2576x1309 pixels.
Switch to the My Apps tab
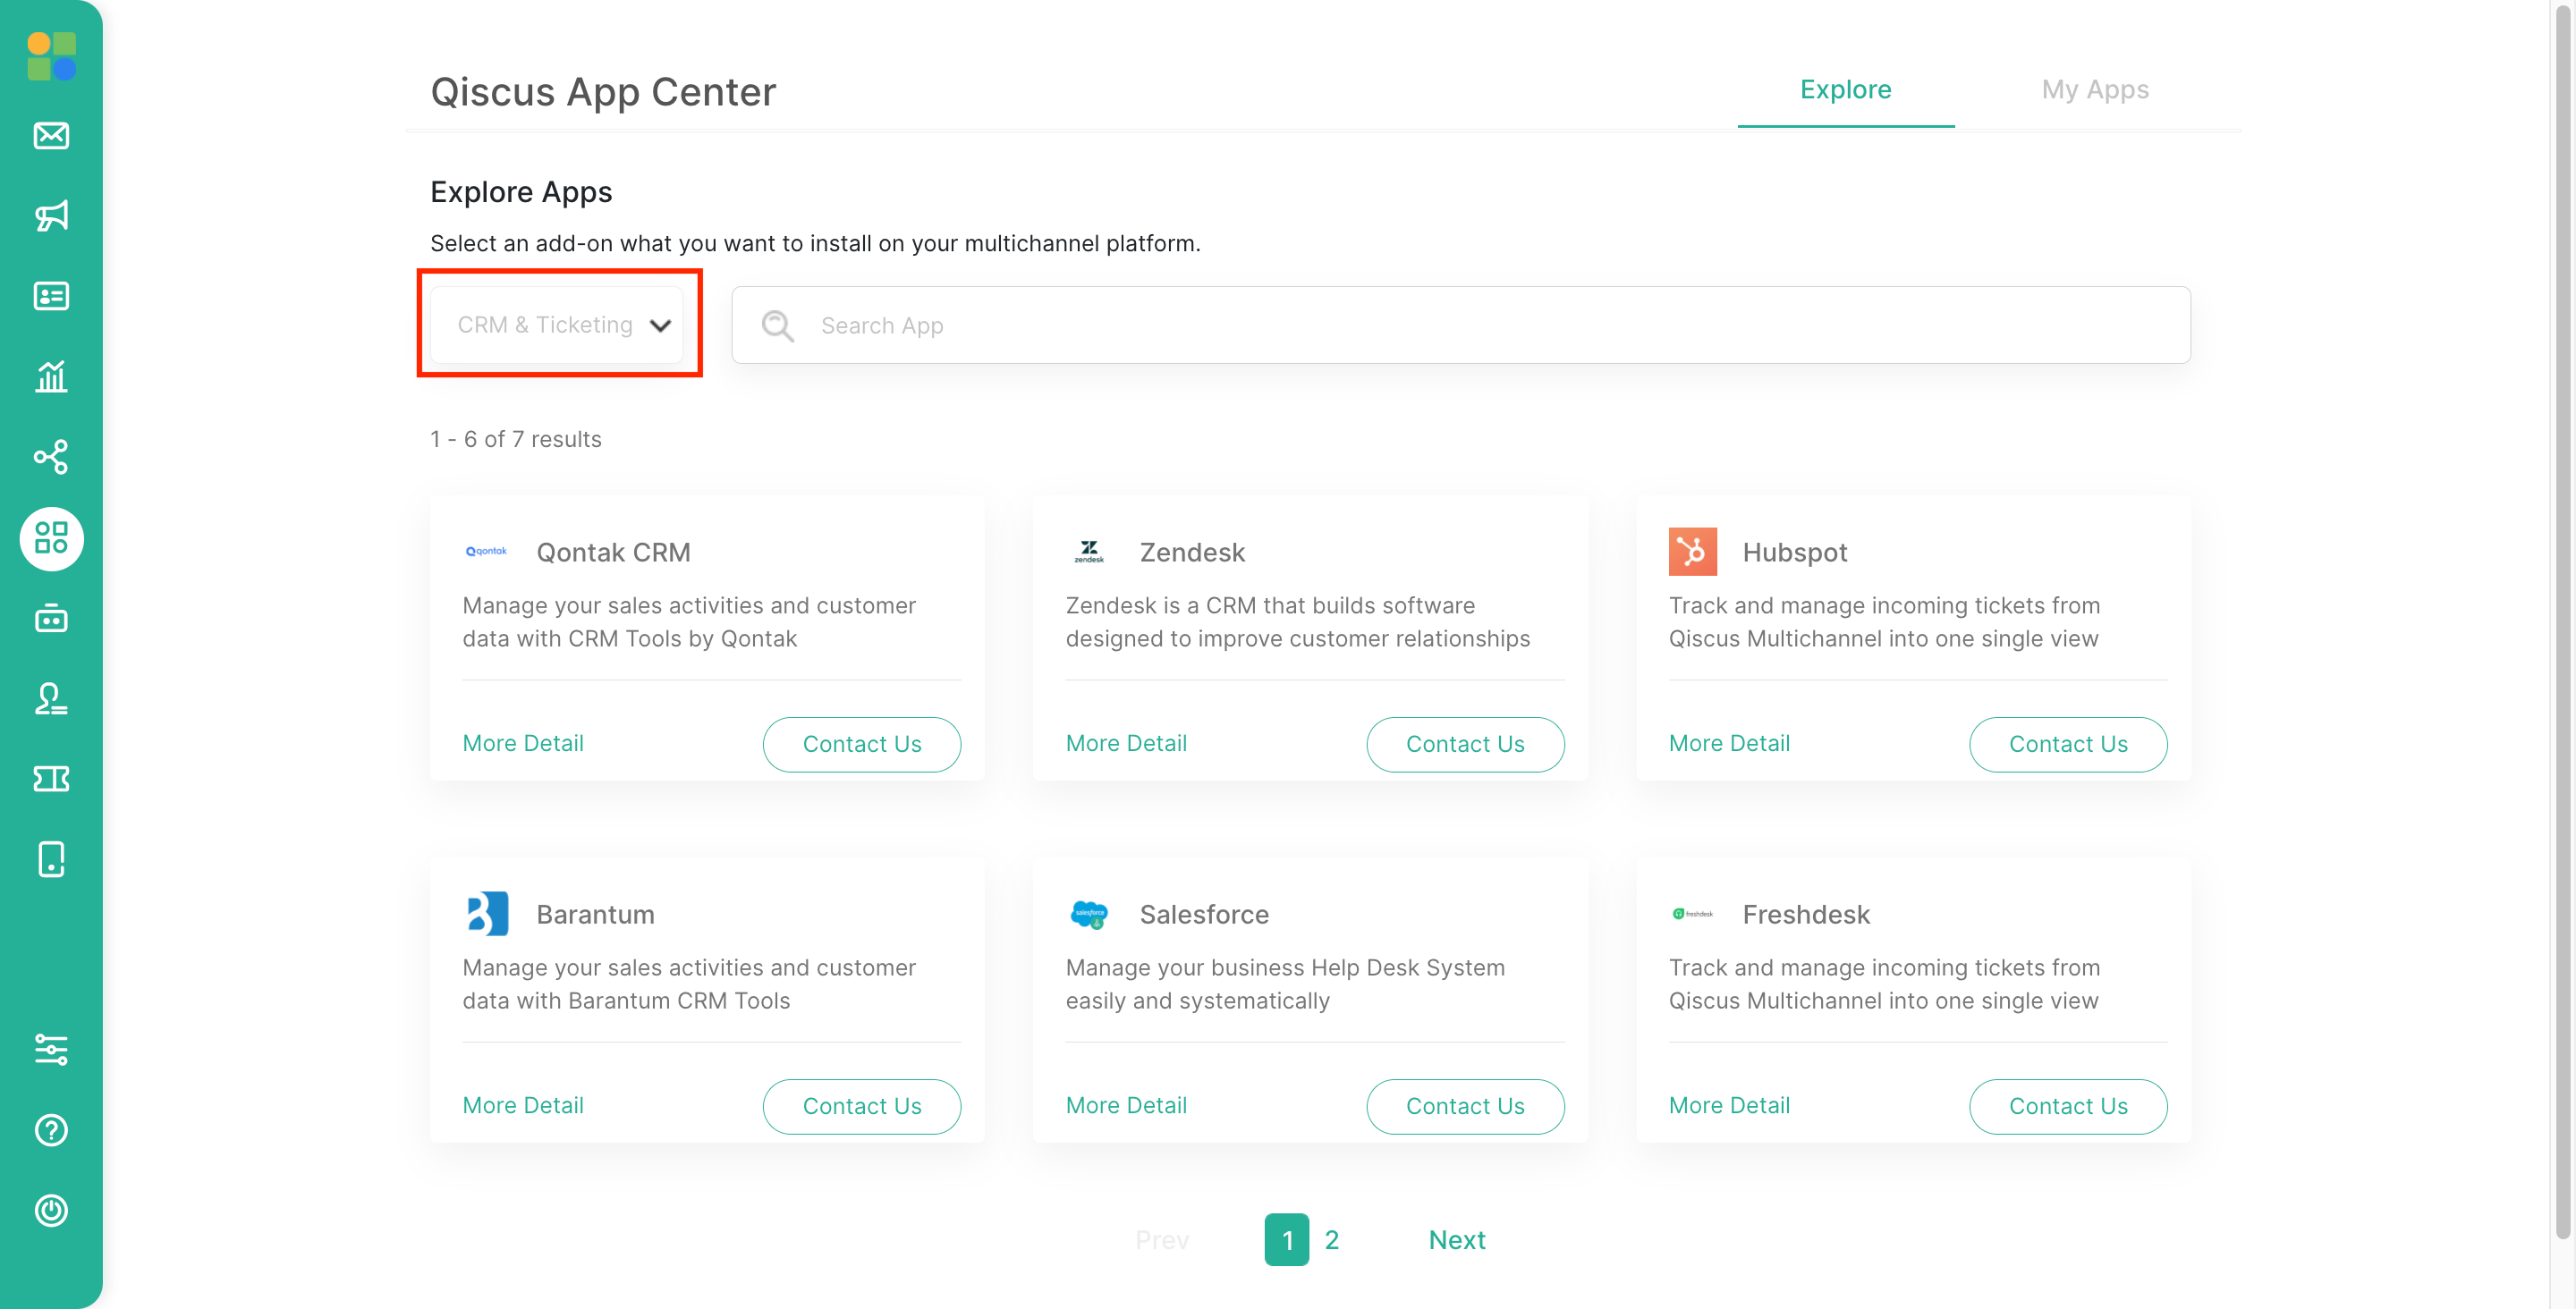click(2094, 90)
